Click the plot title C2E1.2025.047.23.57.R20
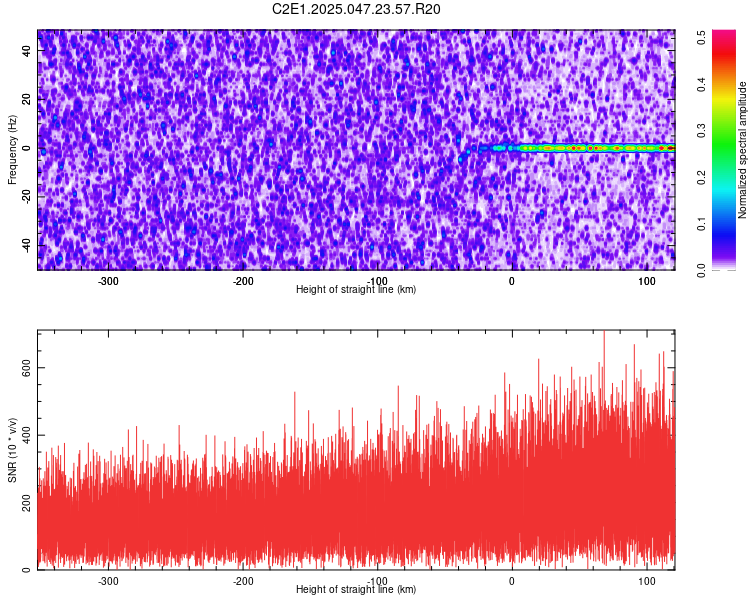This screenshot has height=600, width=750. pos(356,9)
